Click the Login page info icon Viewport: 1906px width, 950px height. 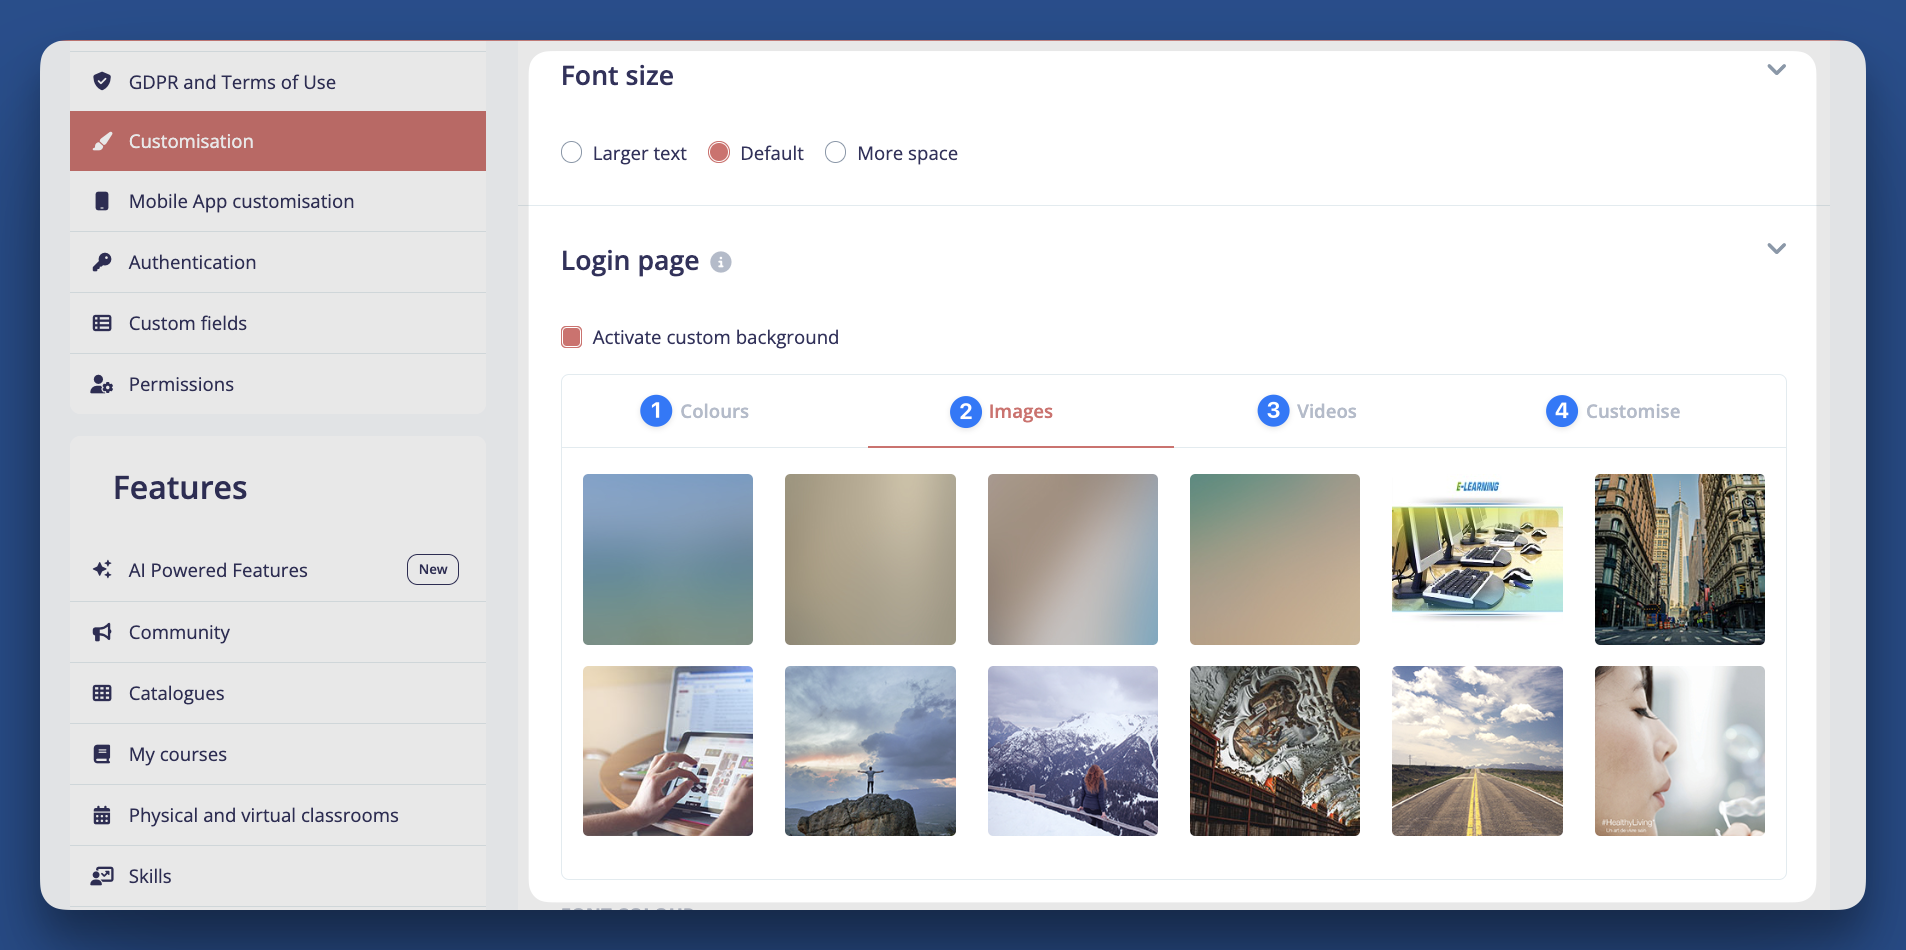tap(721, 262)
